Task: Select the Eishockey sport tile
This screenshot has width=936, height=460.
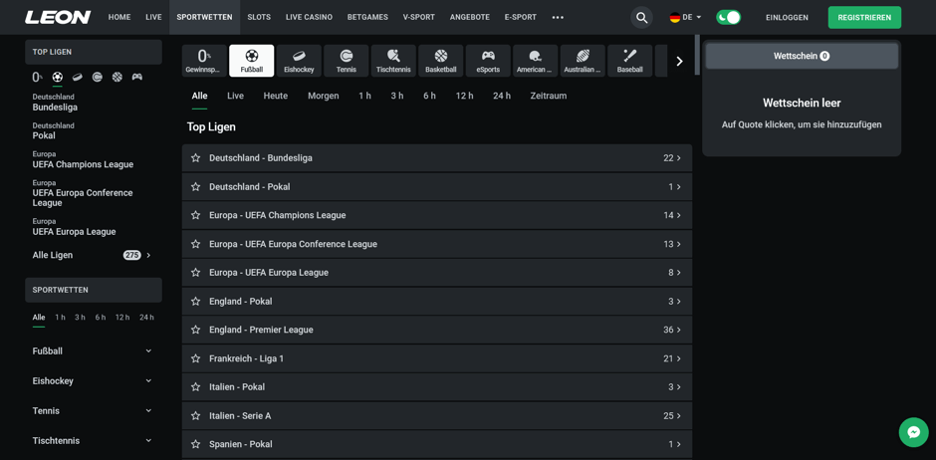Action: click(299, 61)
